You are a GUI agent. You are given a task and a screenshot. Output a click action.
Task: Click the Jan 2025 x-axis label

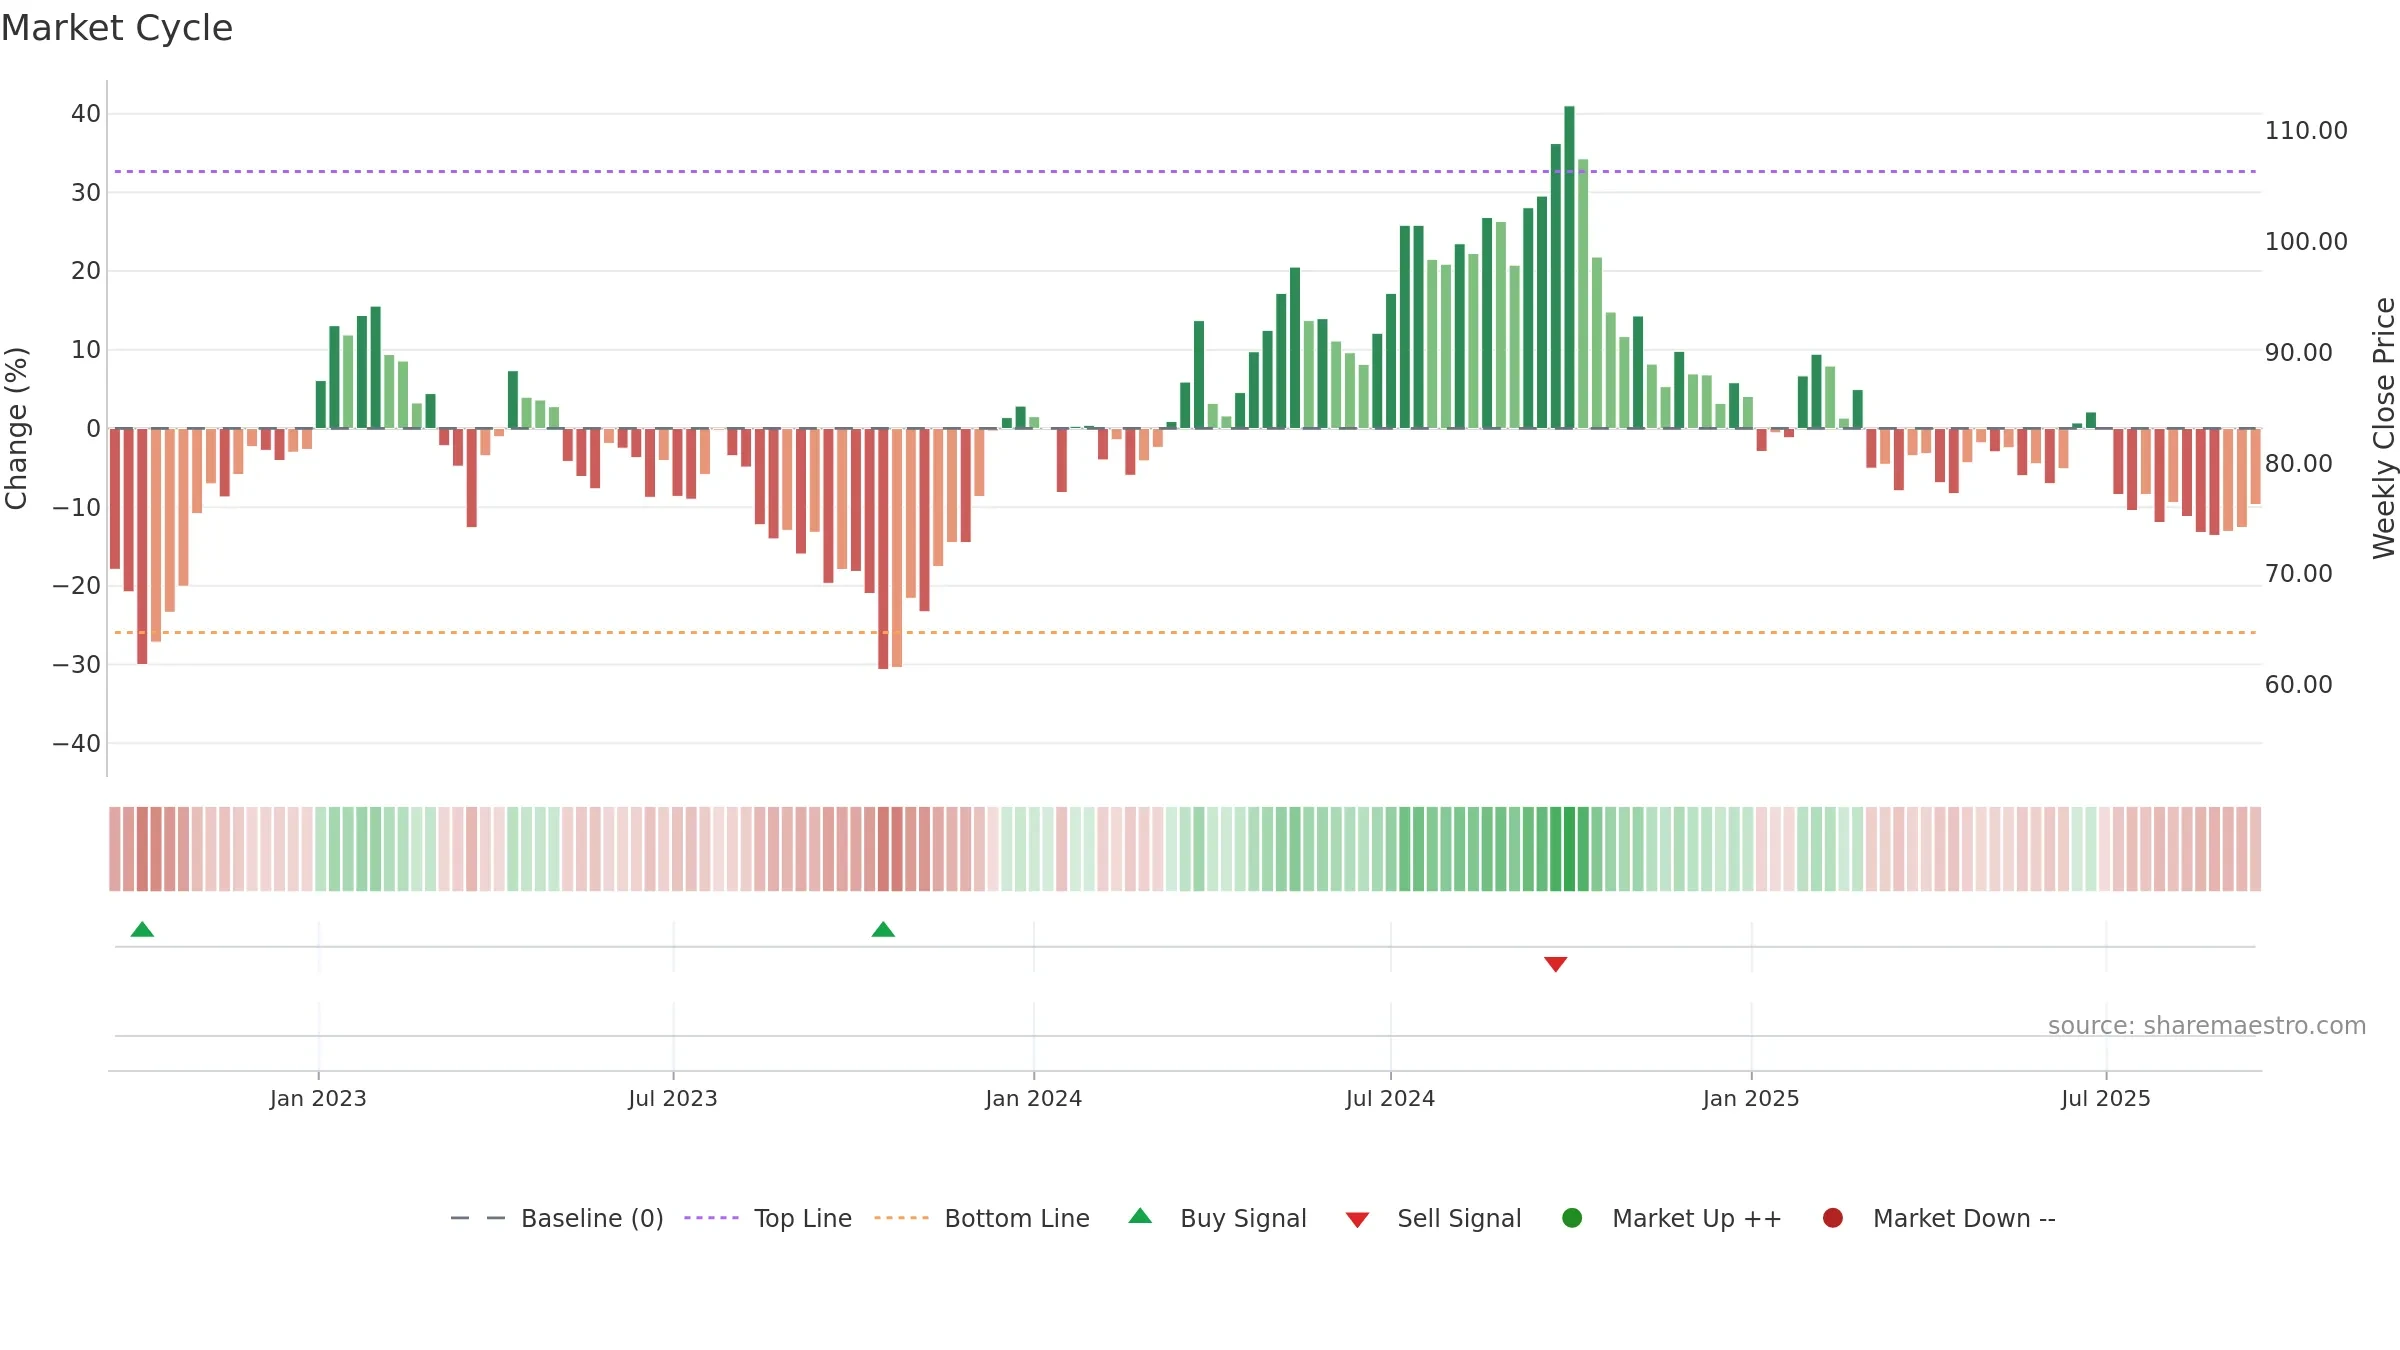pos(1751,1098)
